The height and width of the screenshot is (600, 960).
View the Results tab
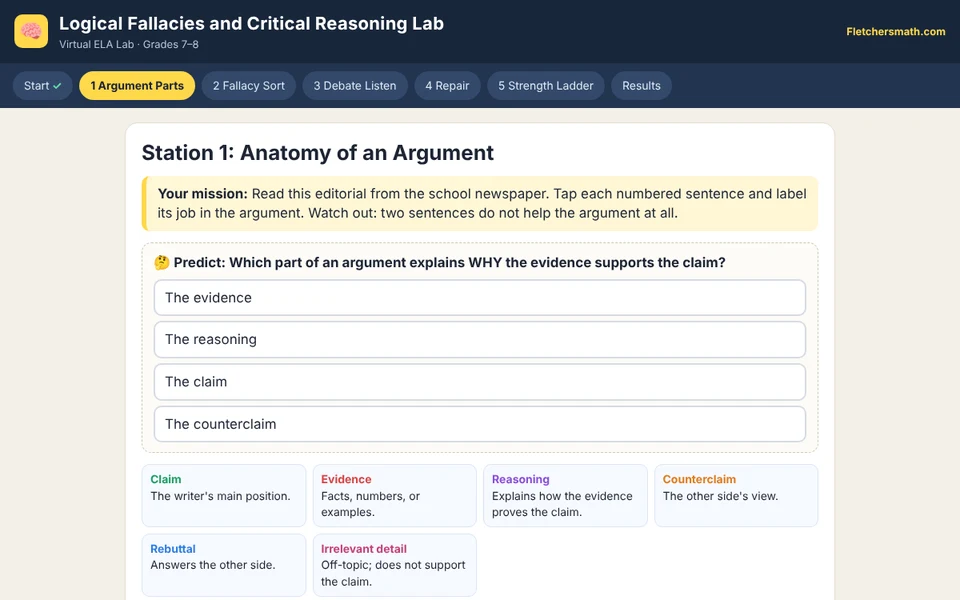[x=641, y=86]
